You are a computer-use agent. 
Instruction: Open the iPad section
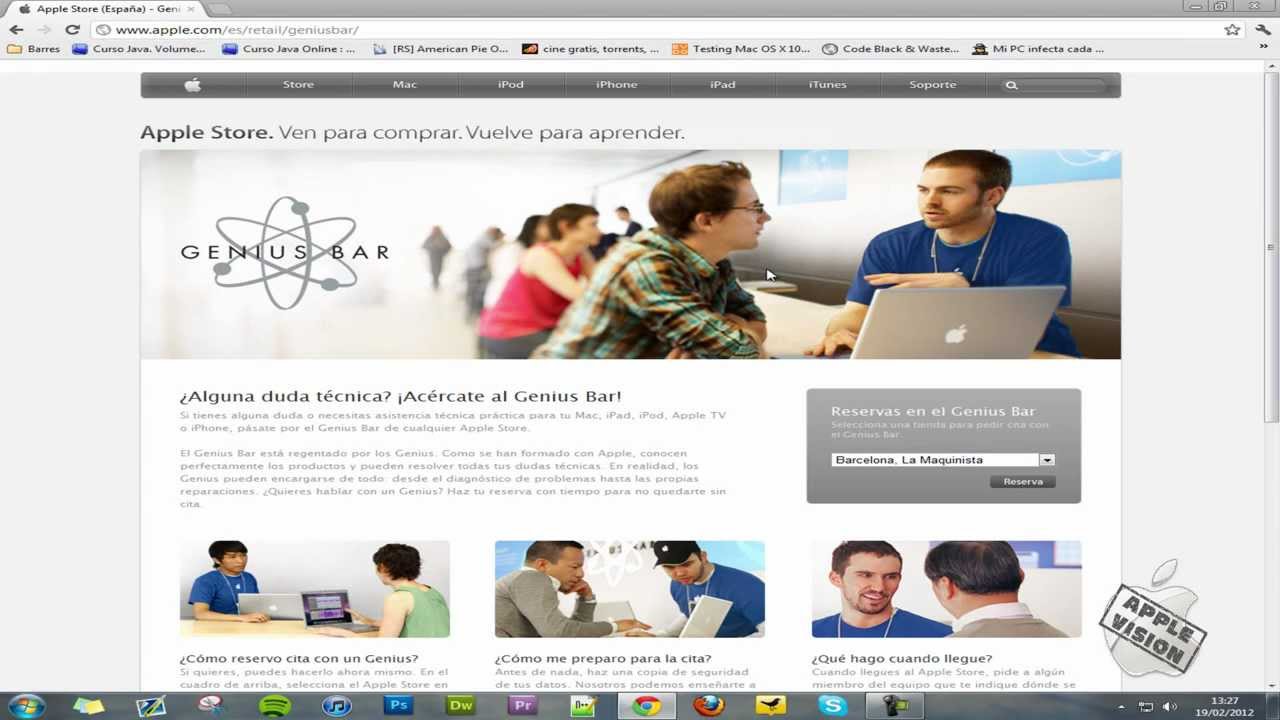click(722, 85)
